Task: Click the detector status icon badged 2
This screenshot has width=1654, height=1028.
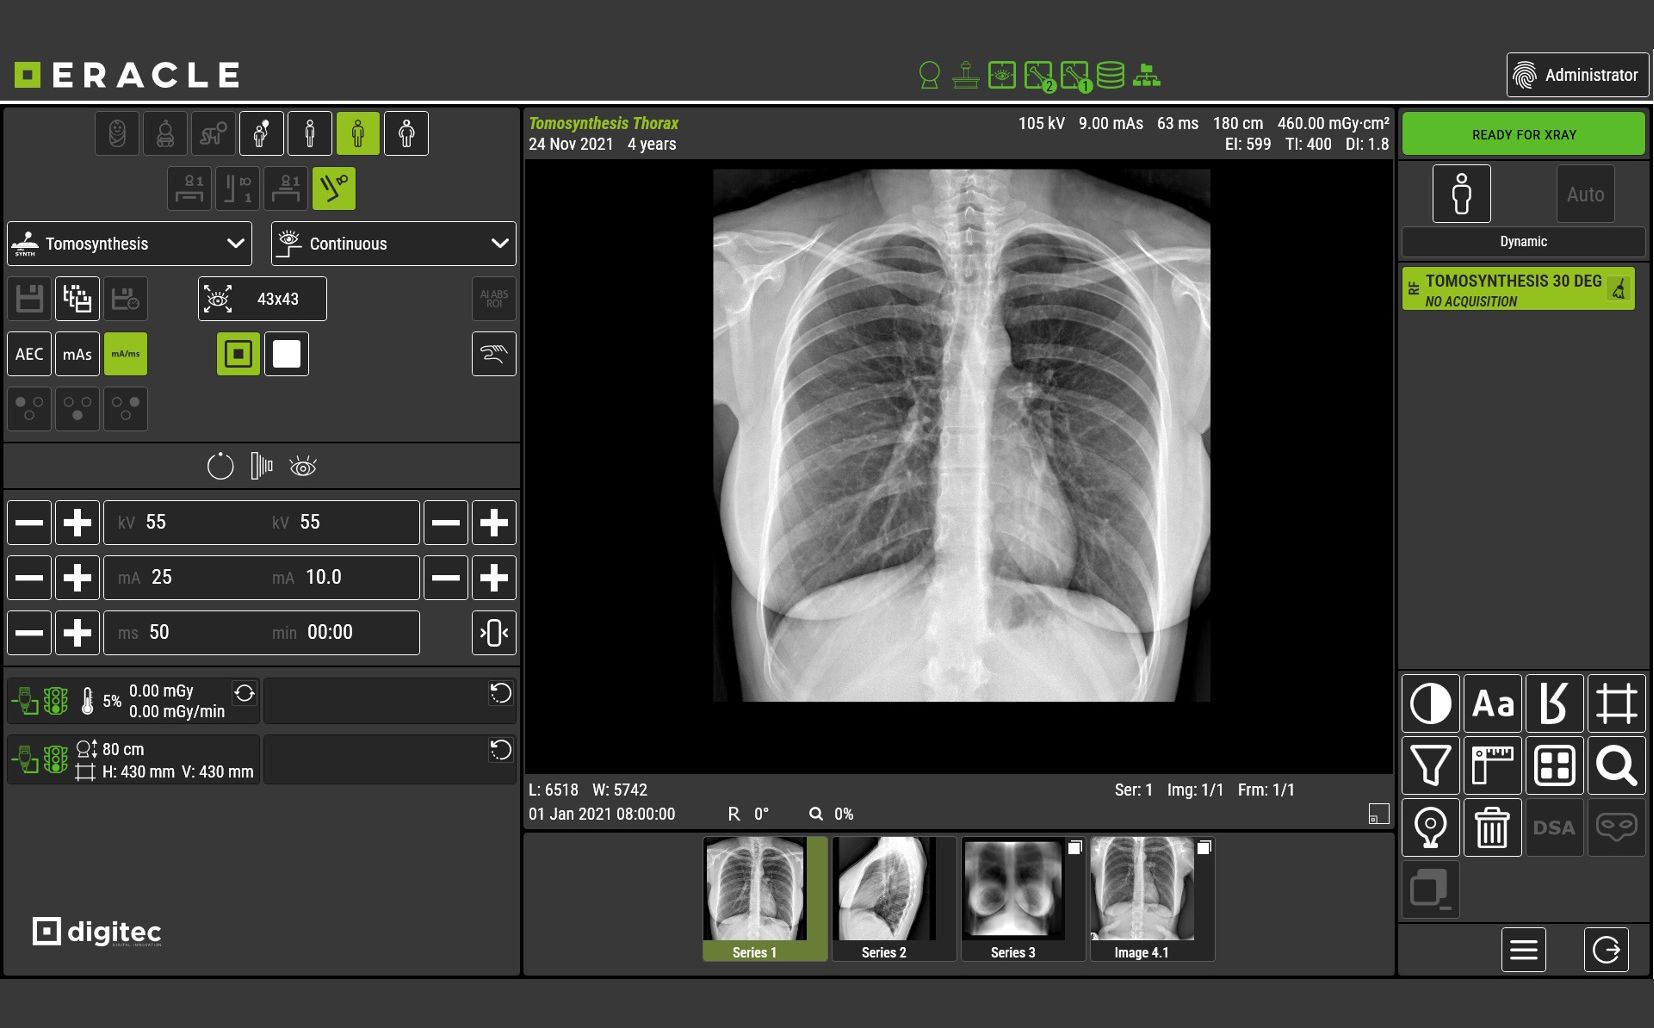Action: (1039, 76)
